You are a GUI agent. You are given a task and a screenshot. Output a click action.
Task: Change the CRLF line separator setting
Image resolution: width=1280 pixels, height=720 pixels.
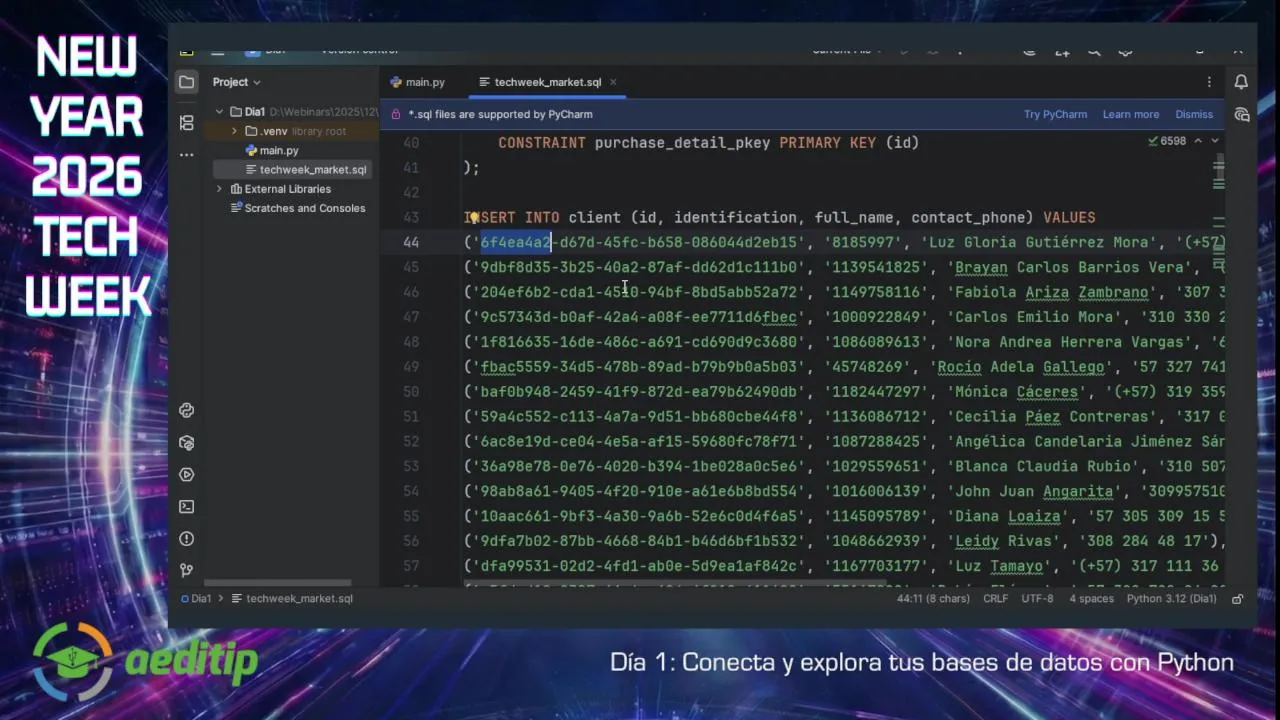coord(995,599)
